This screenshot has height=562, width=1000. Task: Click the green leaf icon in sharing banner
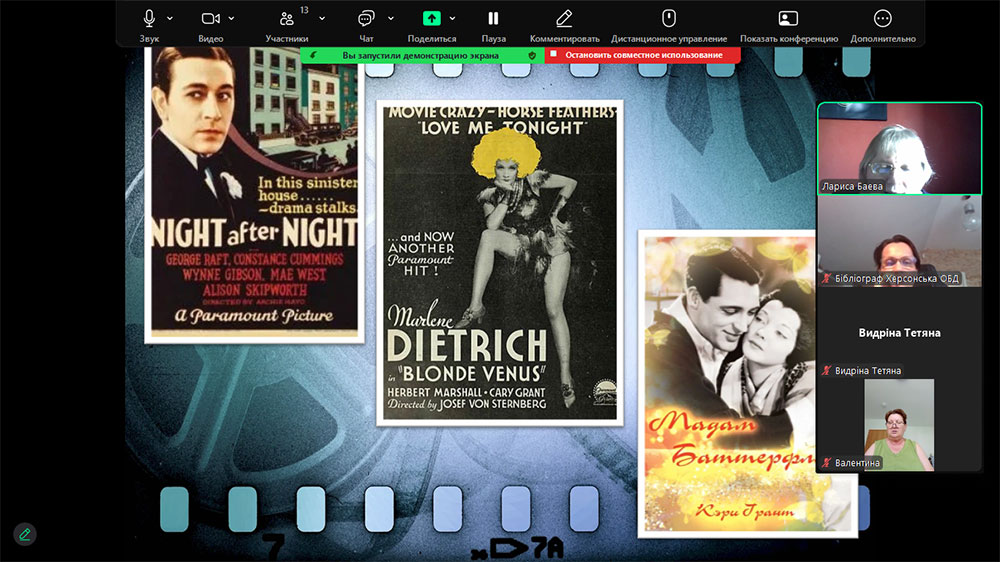313,55
